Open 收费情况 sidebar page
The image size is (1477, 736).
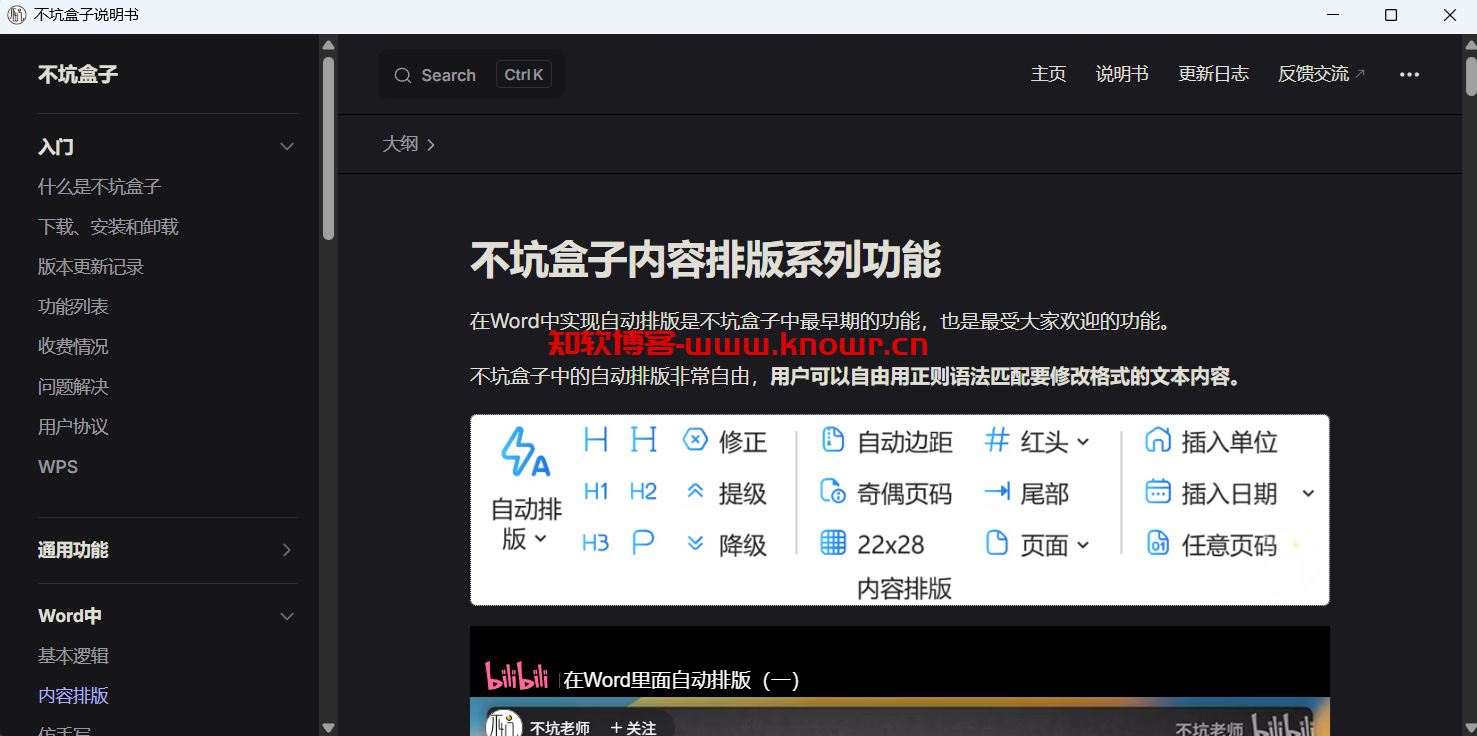pyautogui.click(x=73, y=347)
